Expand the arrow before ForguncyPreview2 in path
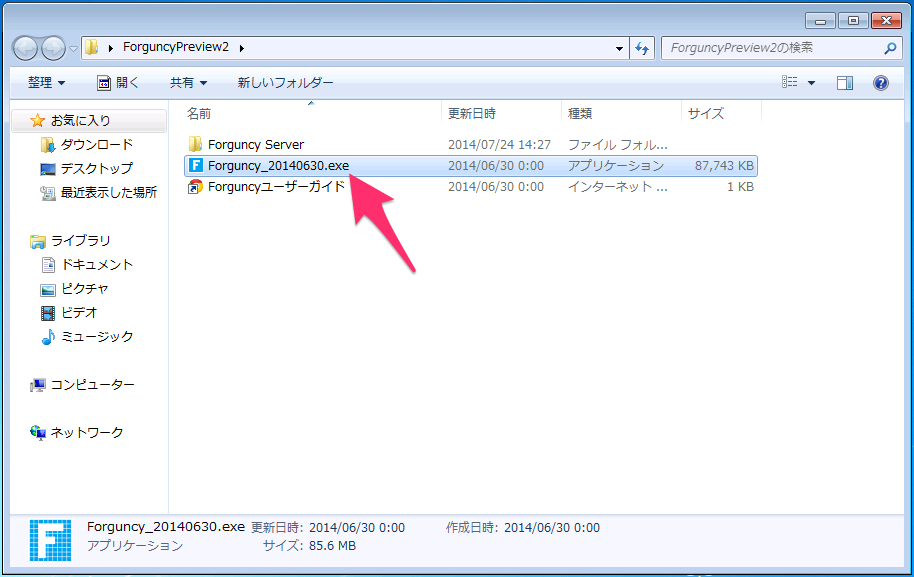 click(x=111, y=48)
